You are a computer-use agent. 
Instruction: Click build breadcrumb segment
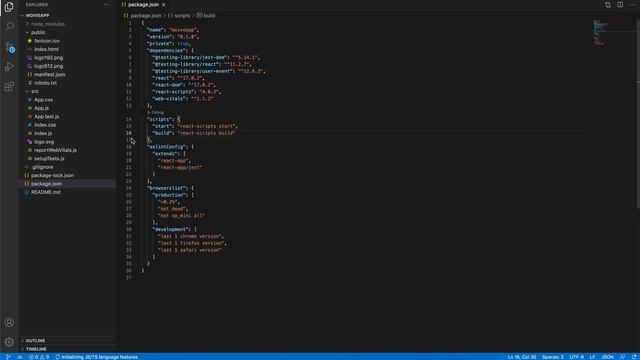click(x=209, y=16)
